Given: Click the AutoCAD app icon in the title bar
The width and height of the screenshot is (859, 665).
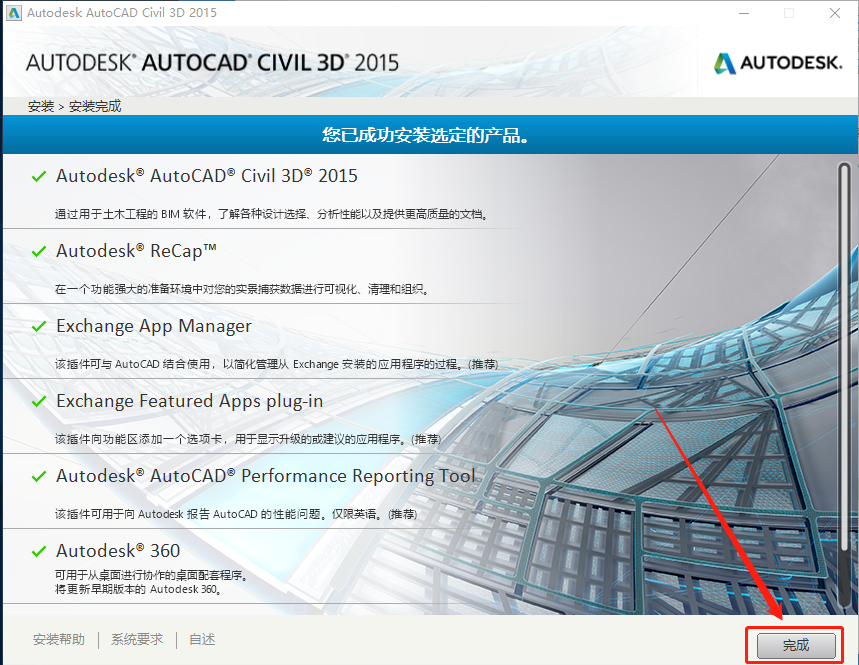Looking at the screenshot, I should pos(14,13).
